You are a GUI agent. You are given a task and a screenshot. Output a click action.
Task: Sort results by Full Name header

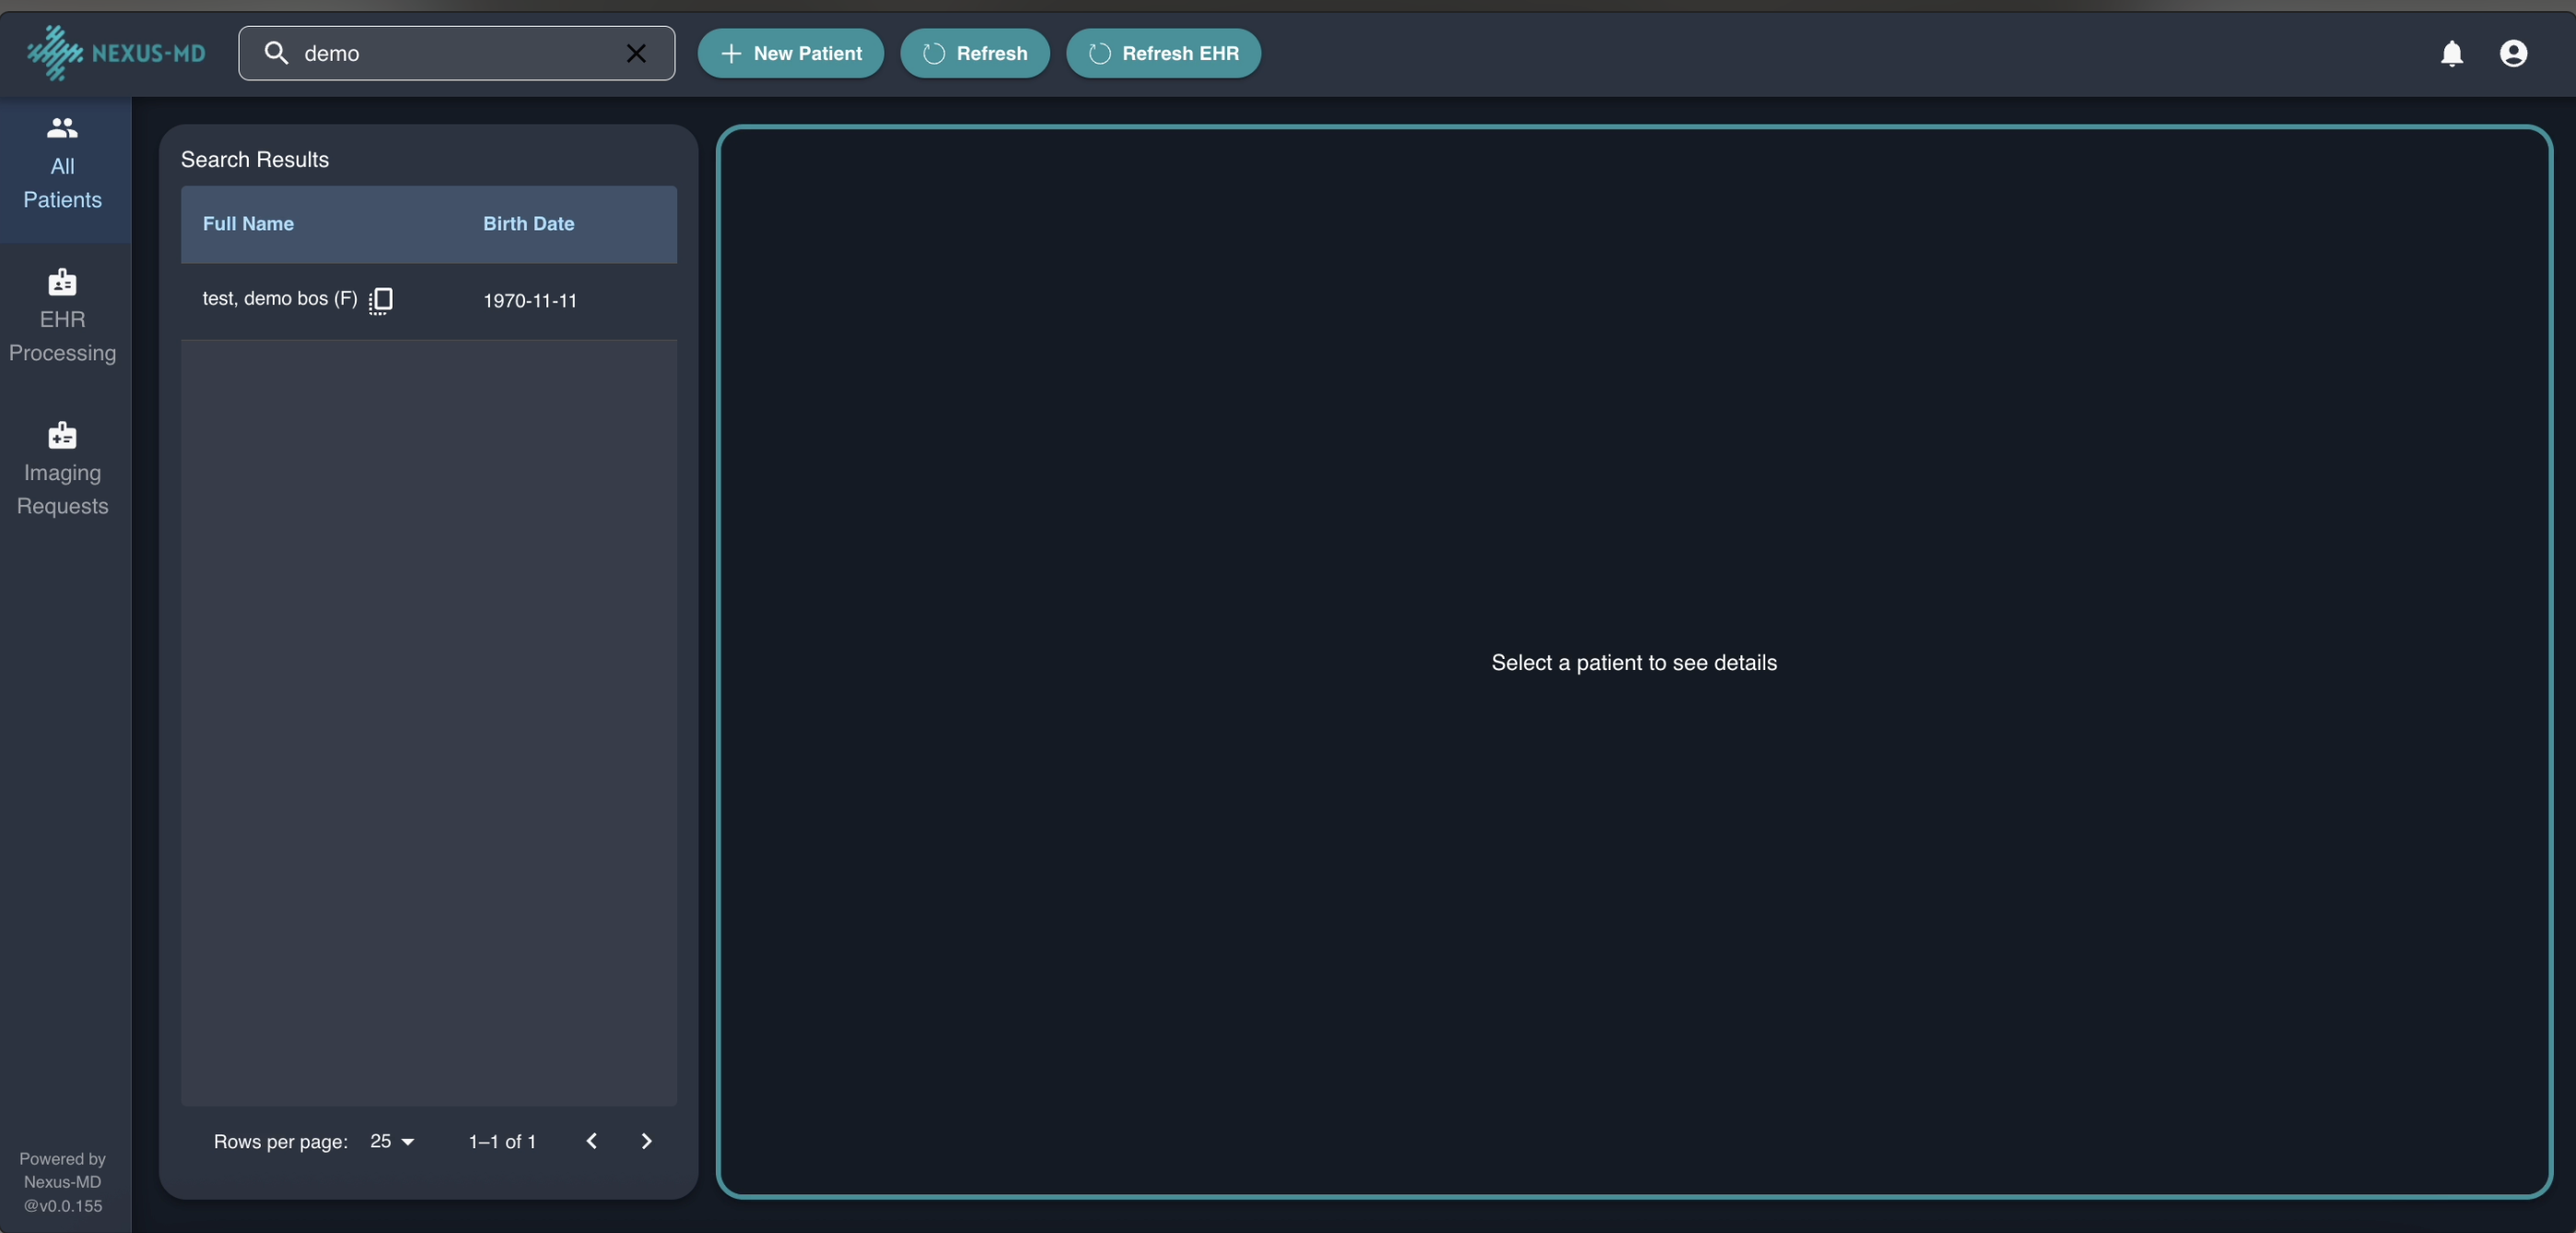[248, 224]
